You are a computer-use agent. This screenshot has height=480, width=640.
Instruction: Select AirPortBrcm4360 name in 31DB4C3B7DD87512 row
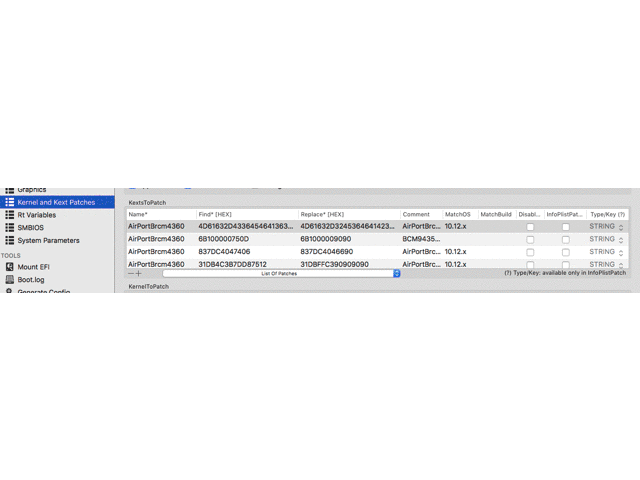[156, 264]
